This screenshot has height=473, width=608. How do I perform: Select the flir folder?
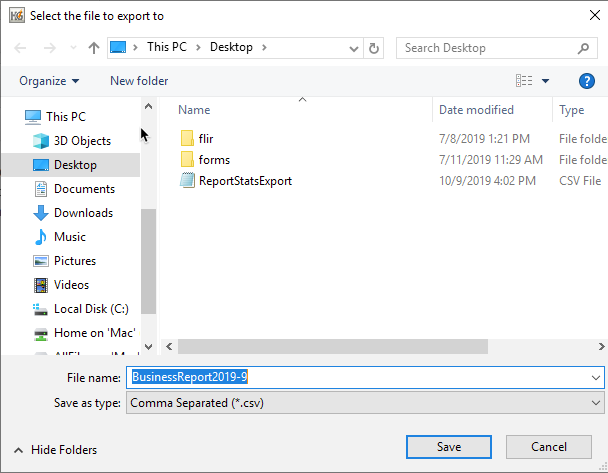[x=206, y=139]
